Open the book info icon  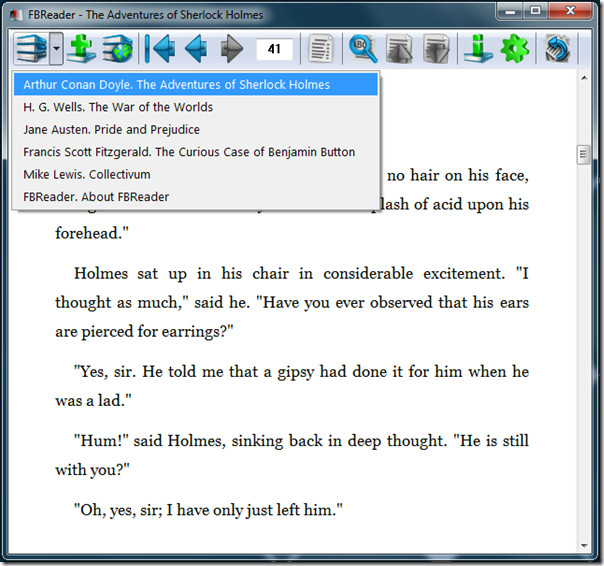pos(478,49)
